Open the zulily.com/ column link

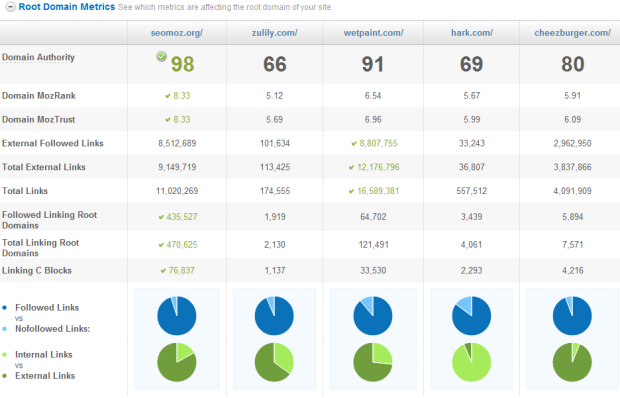(274, 33)
